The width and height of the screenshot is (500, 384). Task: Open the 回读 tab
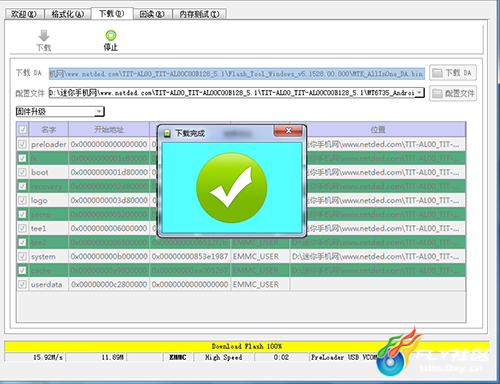(x=152, y=14)
